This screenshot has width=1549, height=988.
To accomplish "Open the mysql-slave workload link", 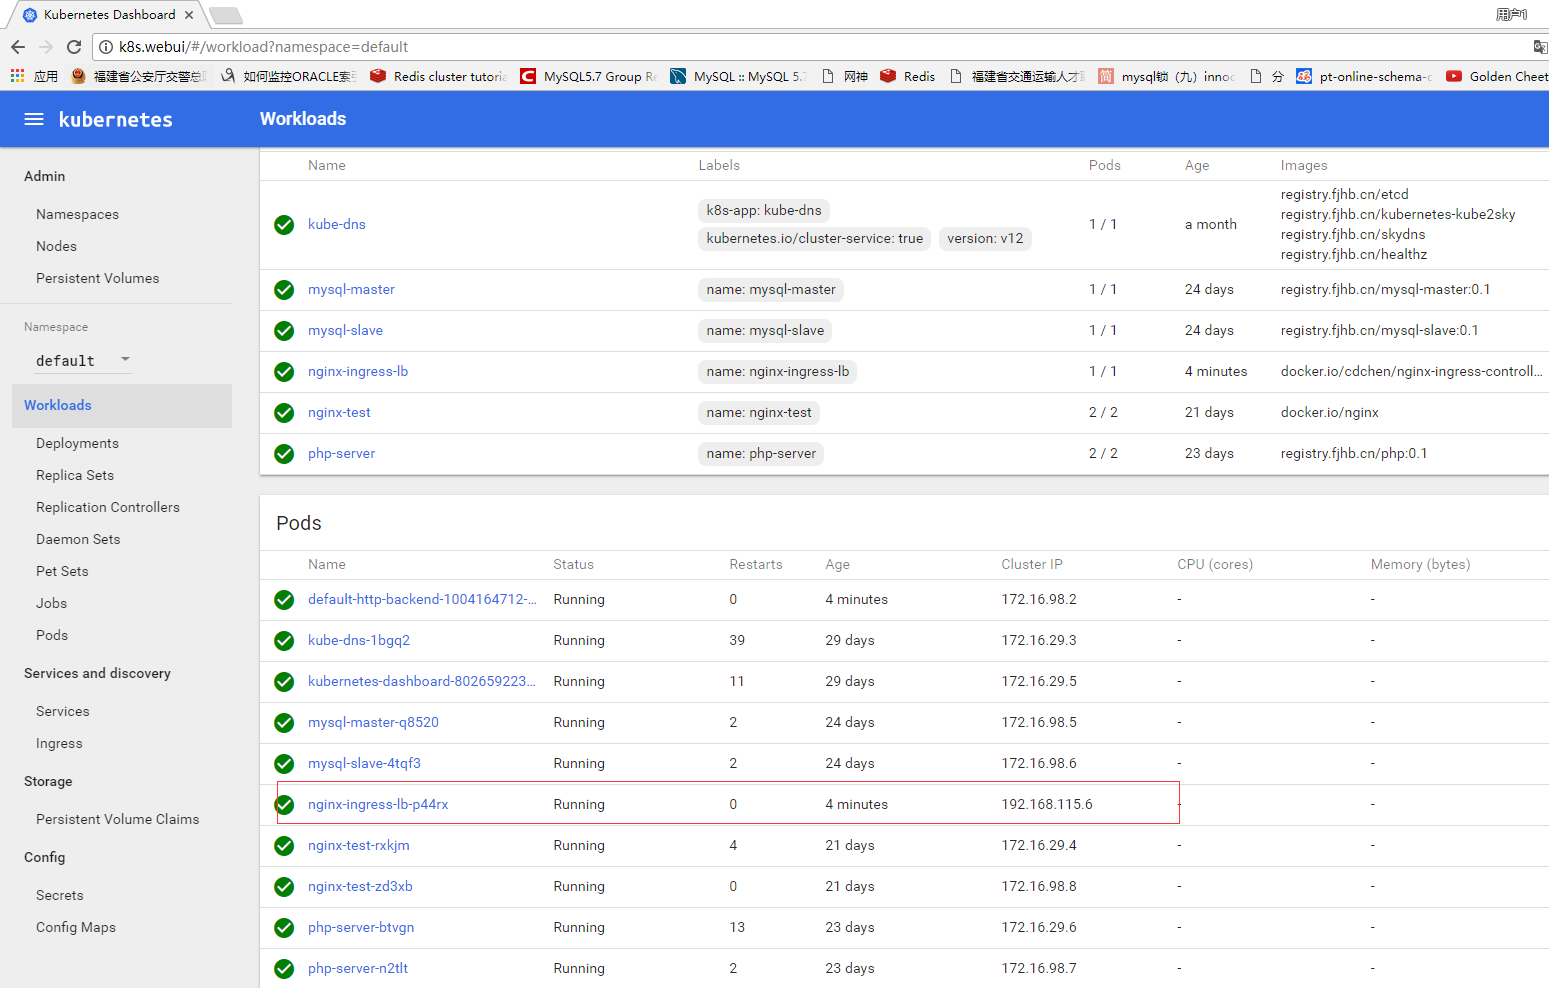I will pyautogui.click(x=345, y=330).
